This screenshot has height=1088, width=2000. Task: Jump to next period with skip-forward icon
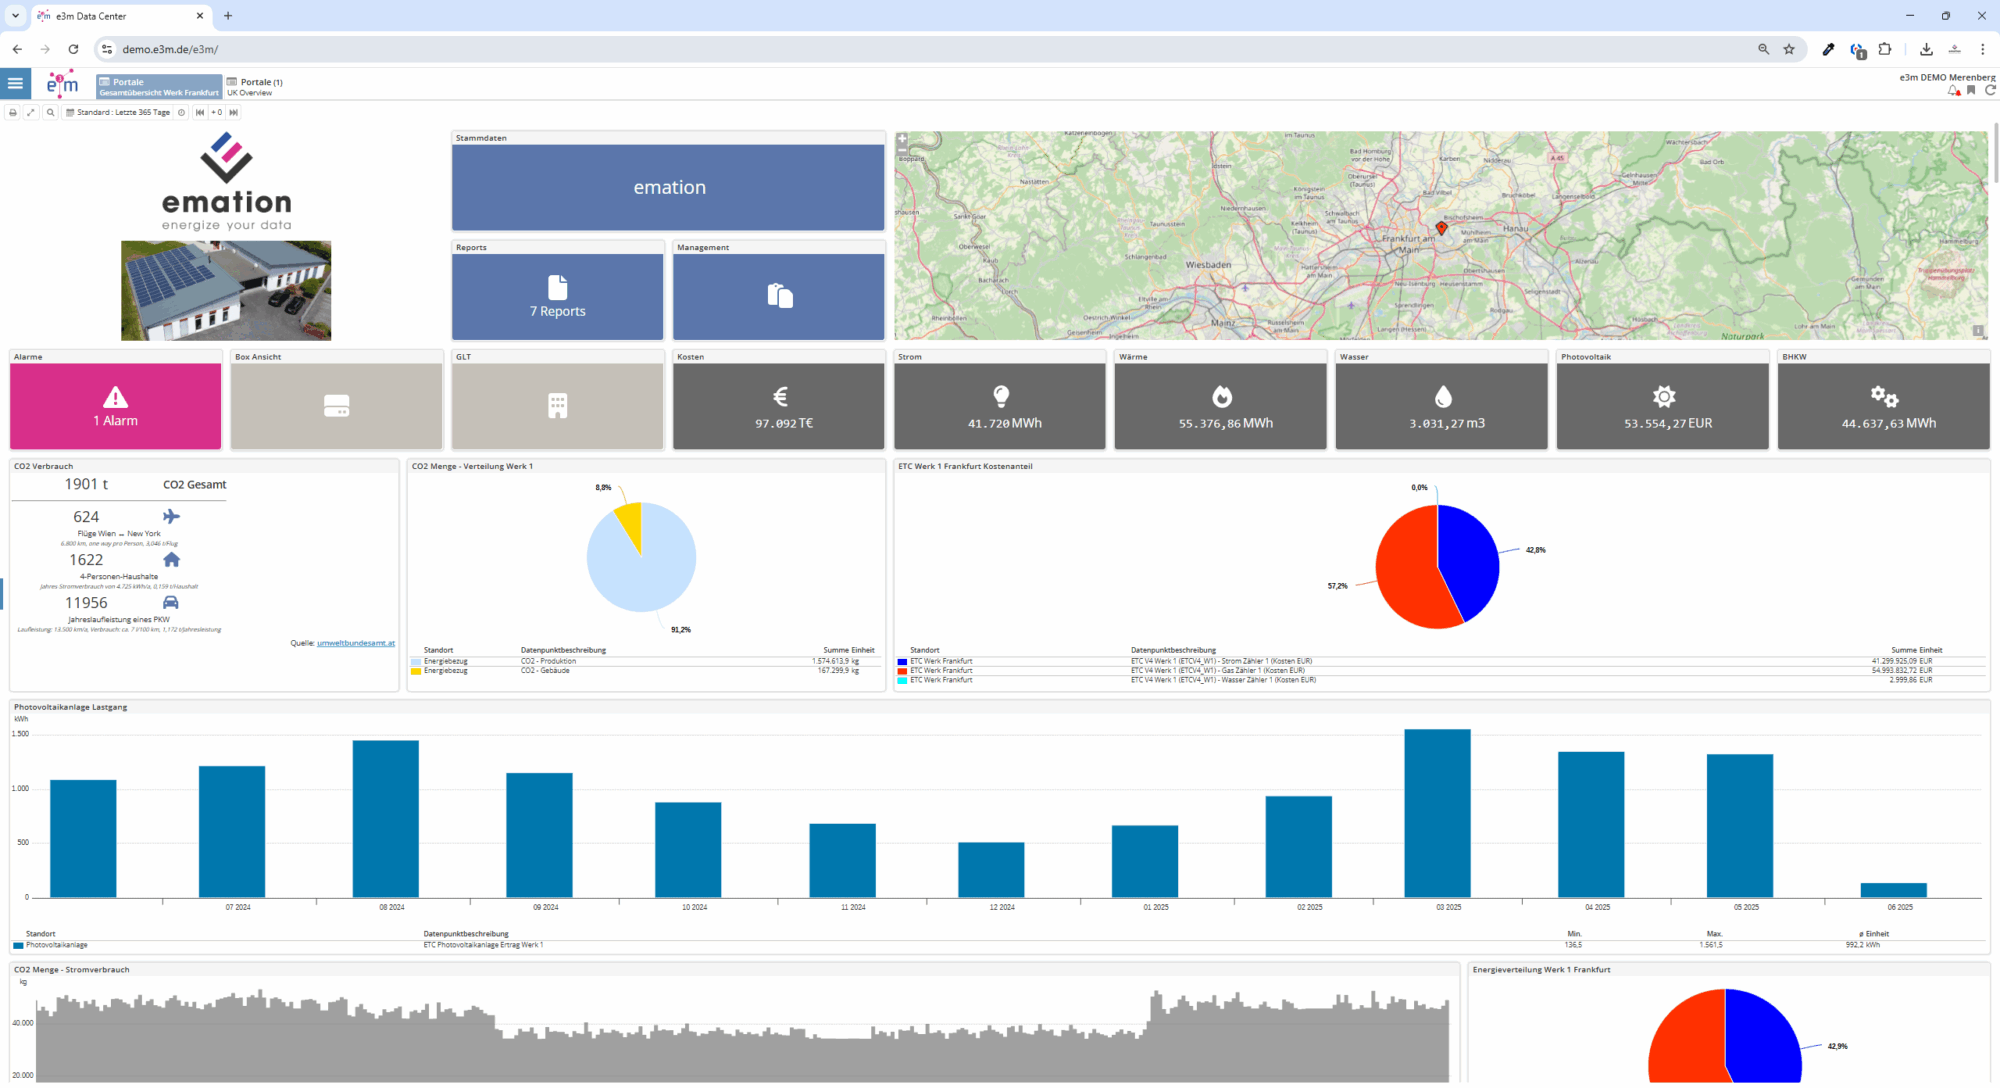[234, 113]
